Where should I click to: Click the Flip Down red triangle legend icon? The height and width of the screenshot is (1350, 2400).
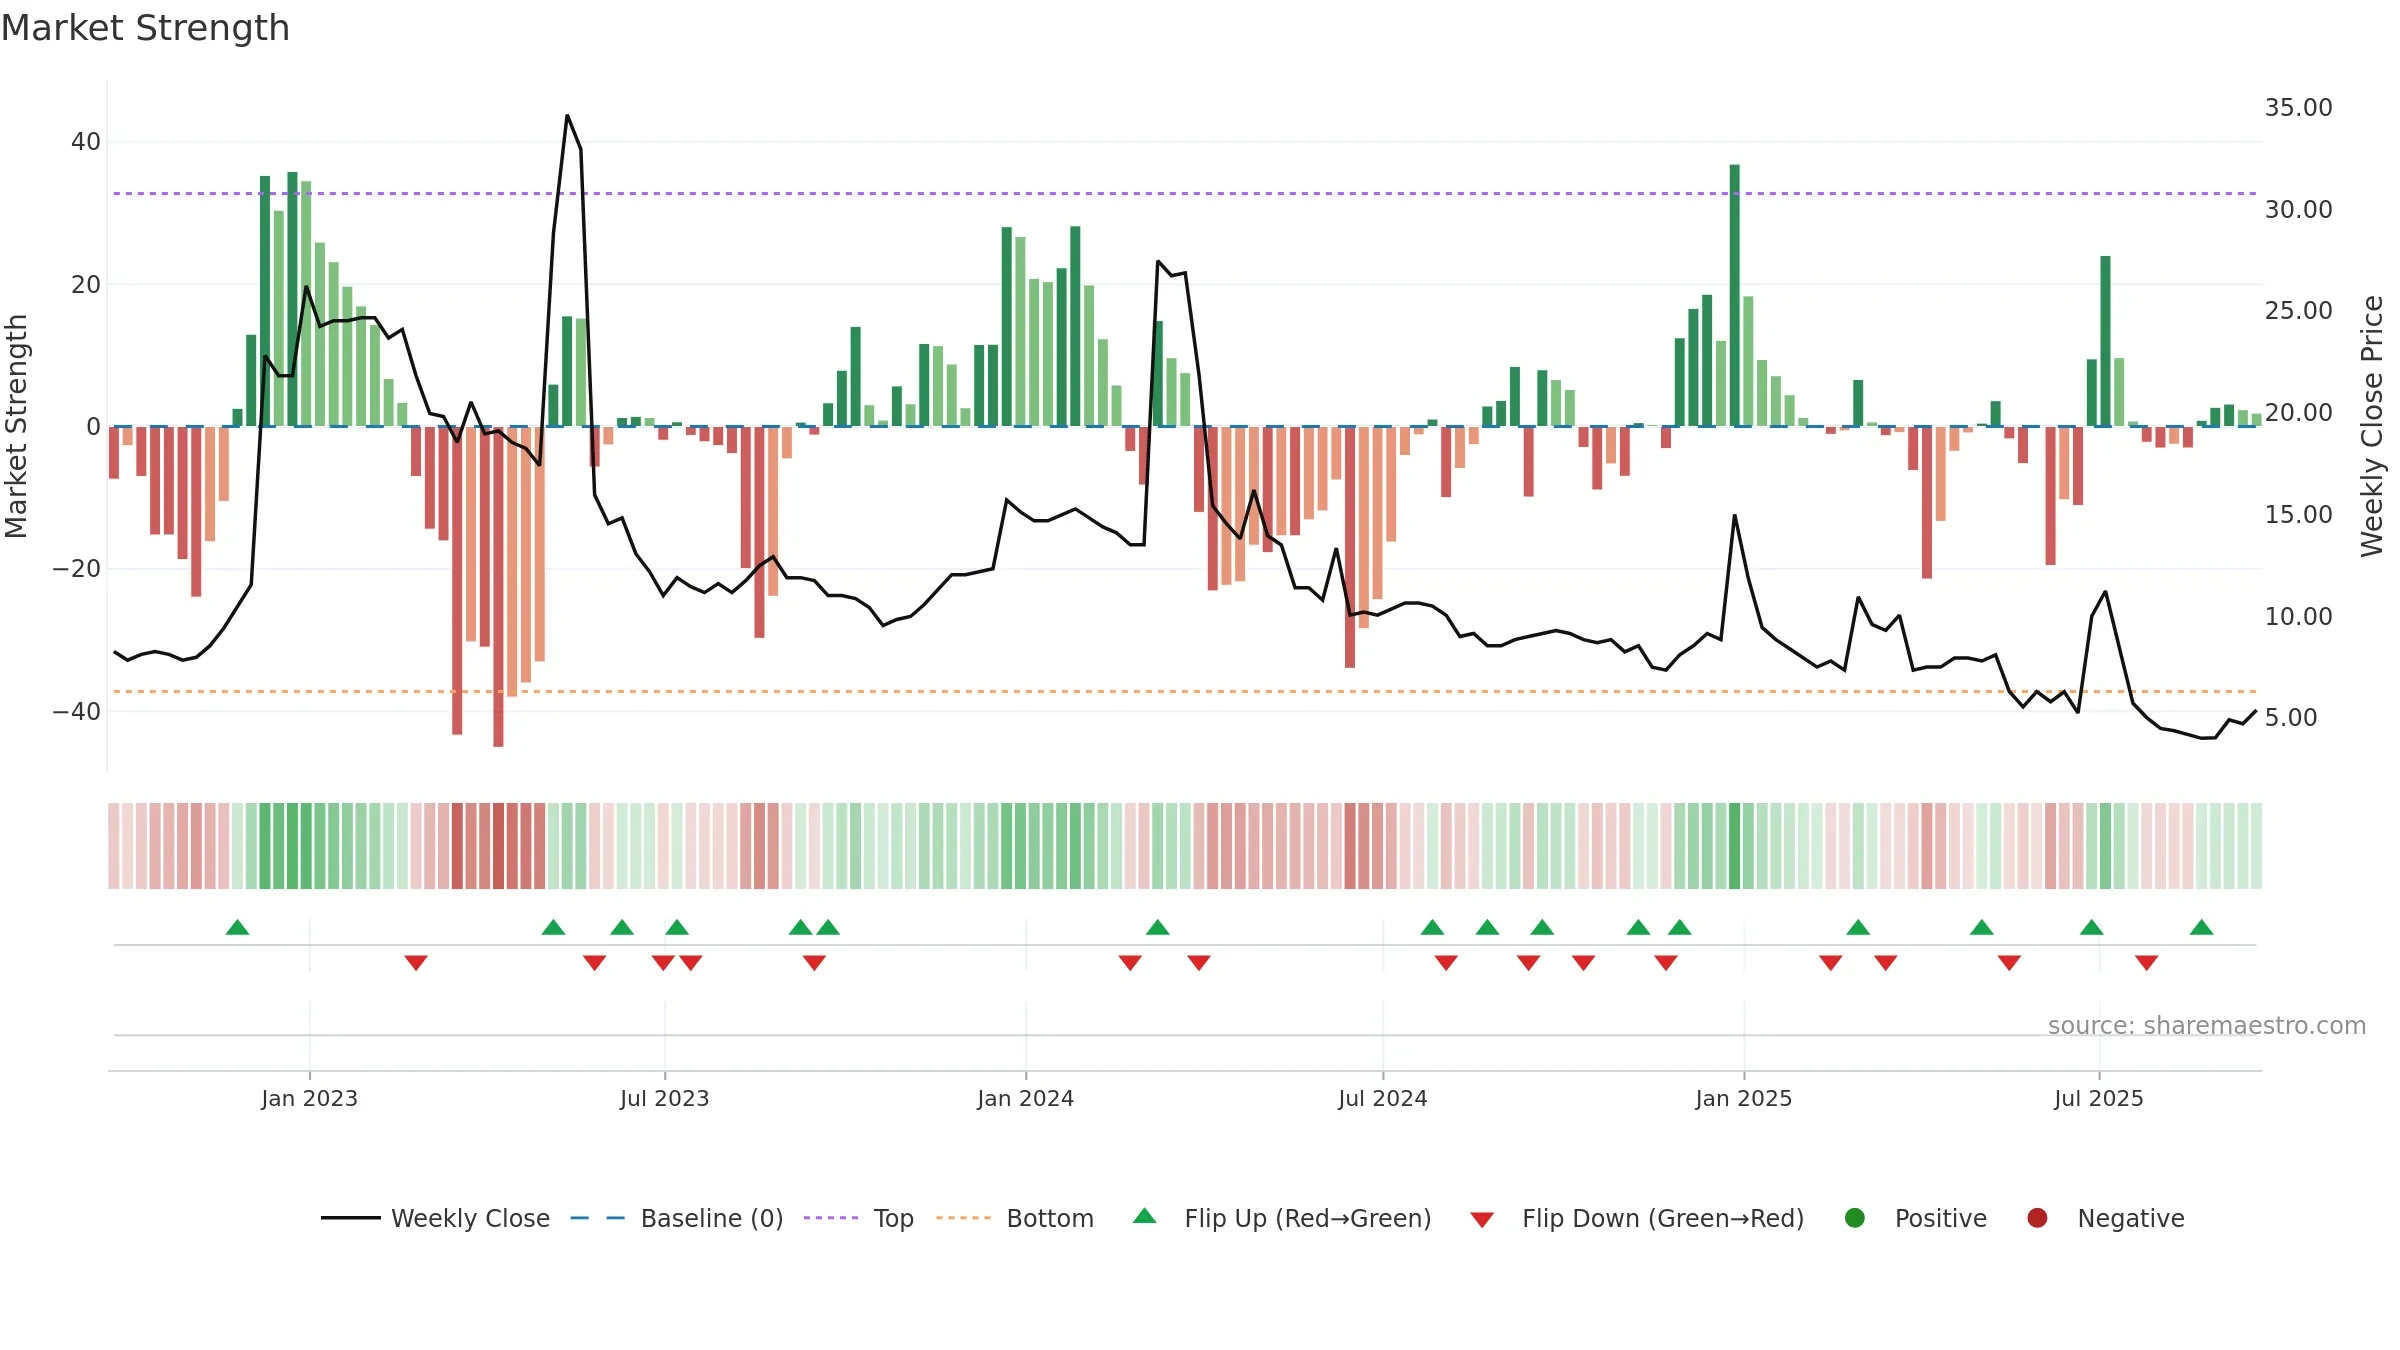tap(1482, 1220)
